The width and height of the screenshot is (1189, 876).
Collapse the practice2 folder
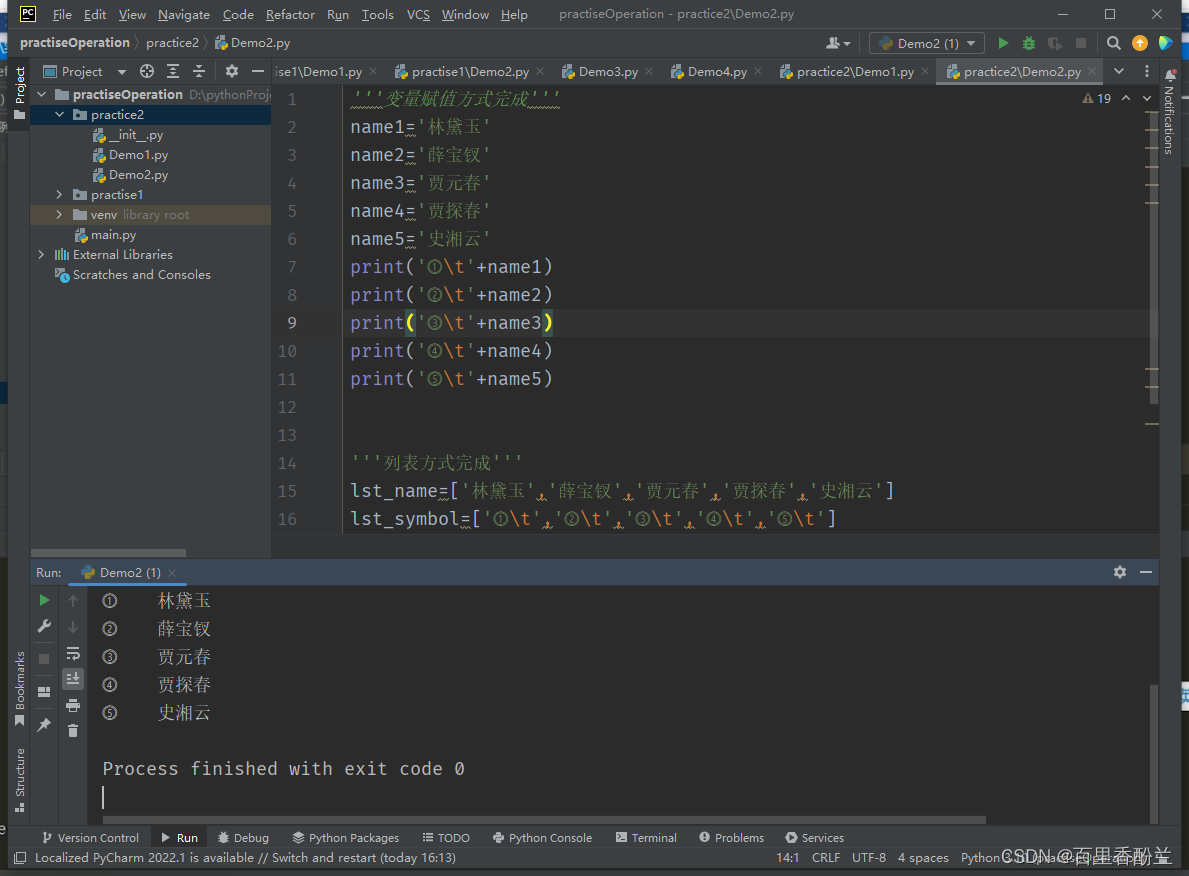click(x=59, y=115)
